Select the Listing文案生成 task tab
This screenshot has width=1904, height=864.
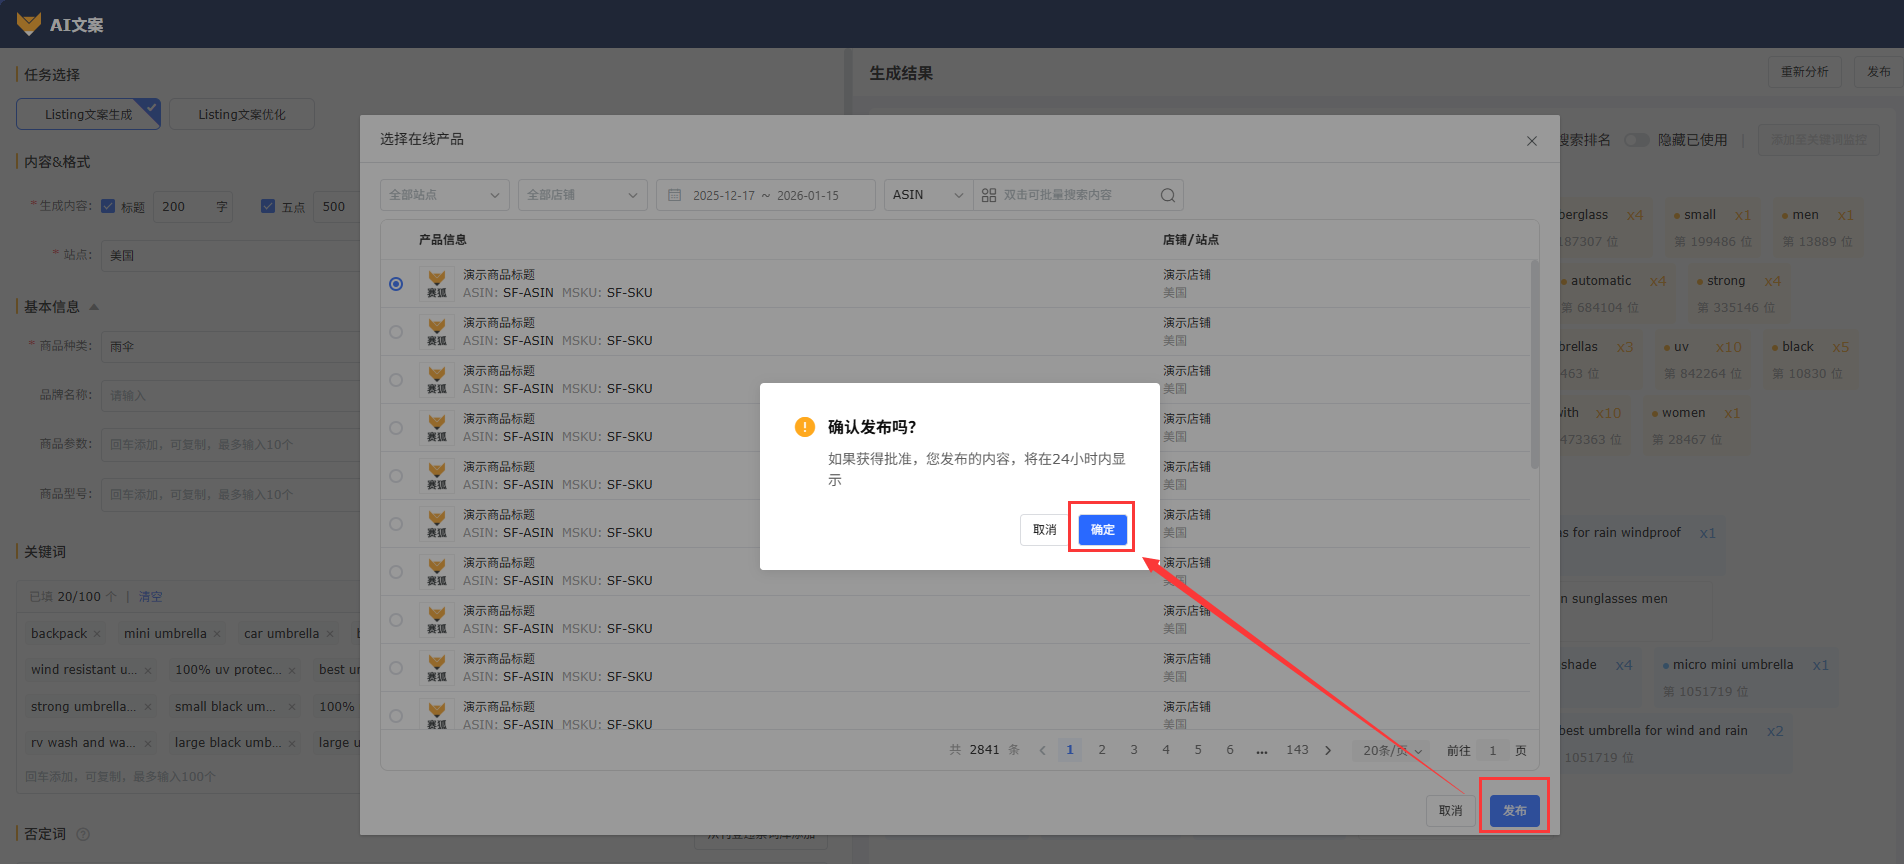coord(88,114)
